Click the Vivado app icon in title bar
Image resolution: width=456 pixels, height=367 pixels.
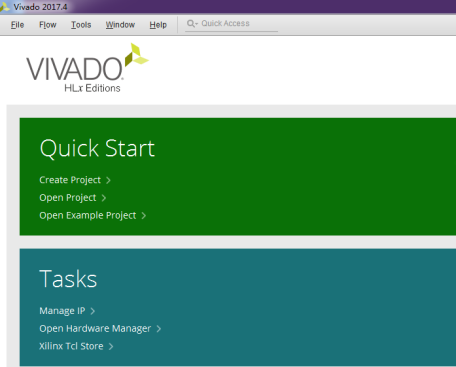[4, 7]
